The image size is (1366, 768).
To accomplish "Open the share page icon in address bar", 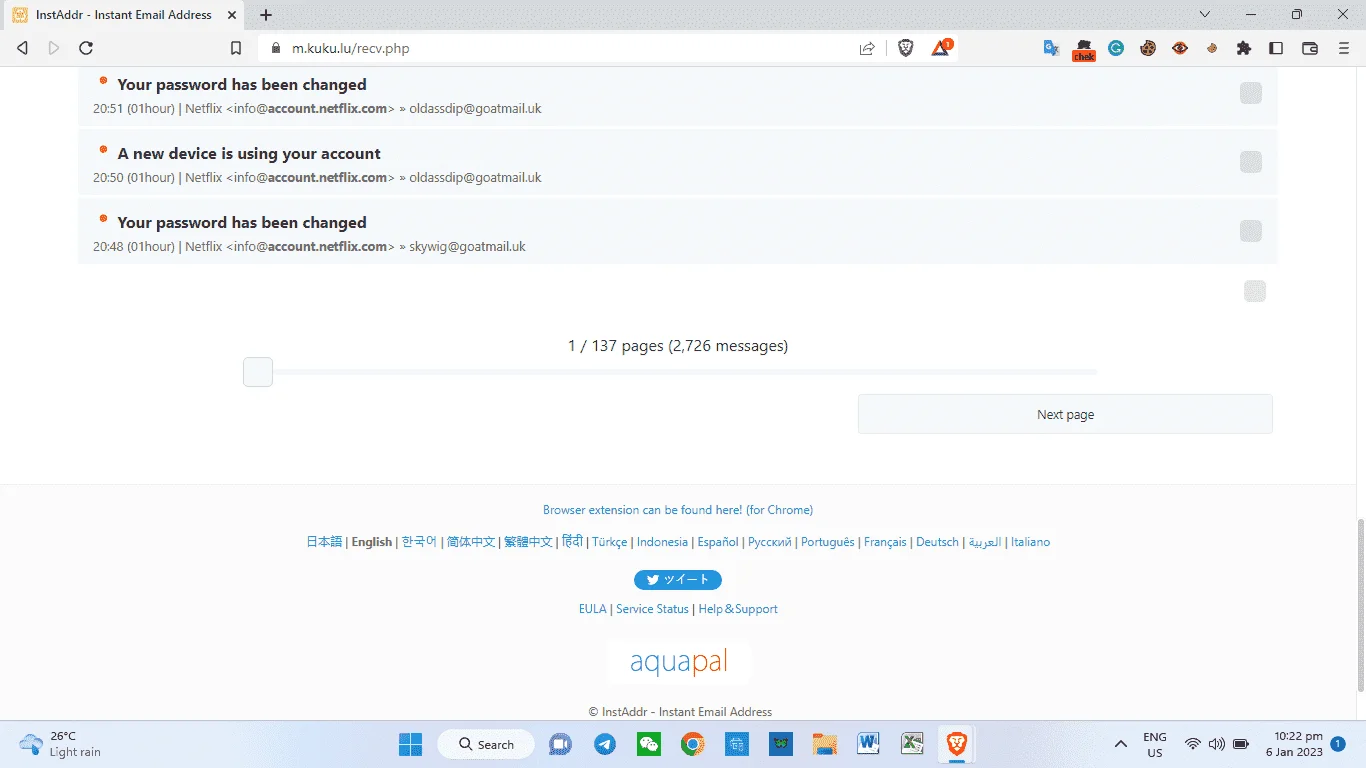I will click(x=867, y=48).
